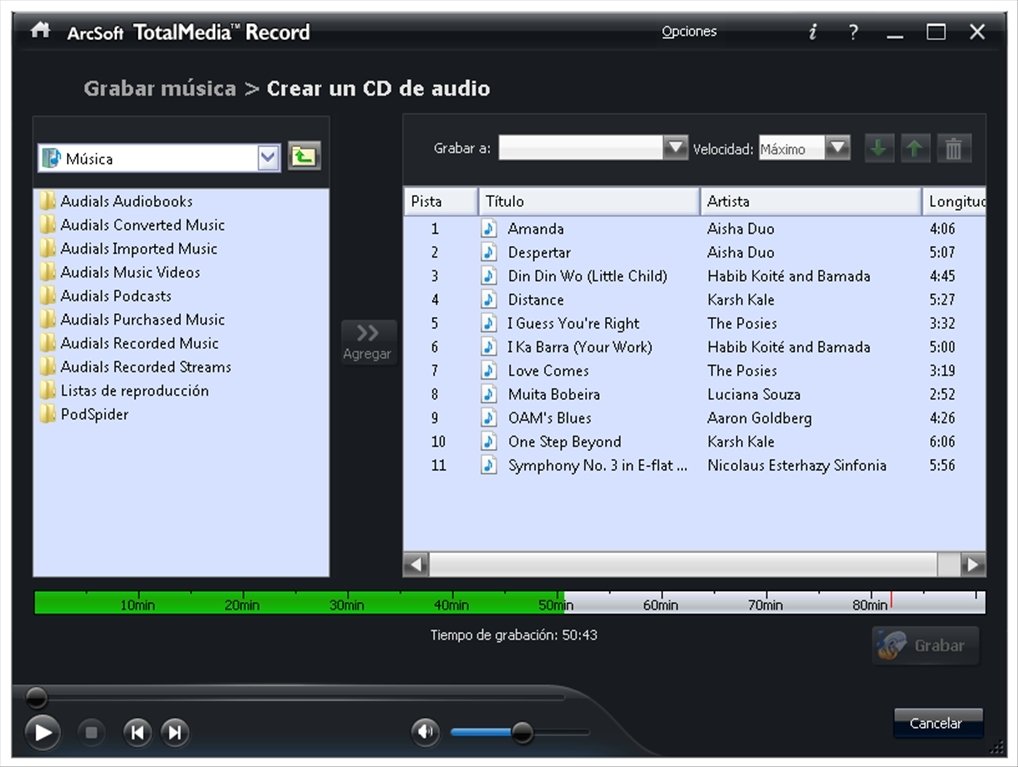This screenshot has width=1018, height=767.
Task: Go to the home screen icon
Action: point(40,30)
